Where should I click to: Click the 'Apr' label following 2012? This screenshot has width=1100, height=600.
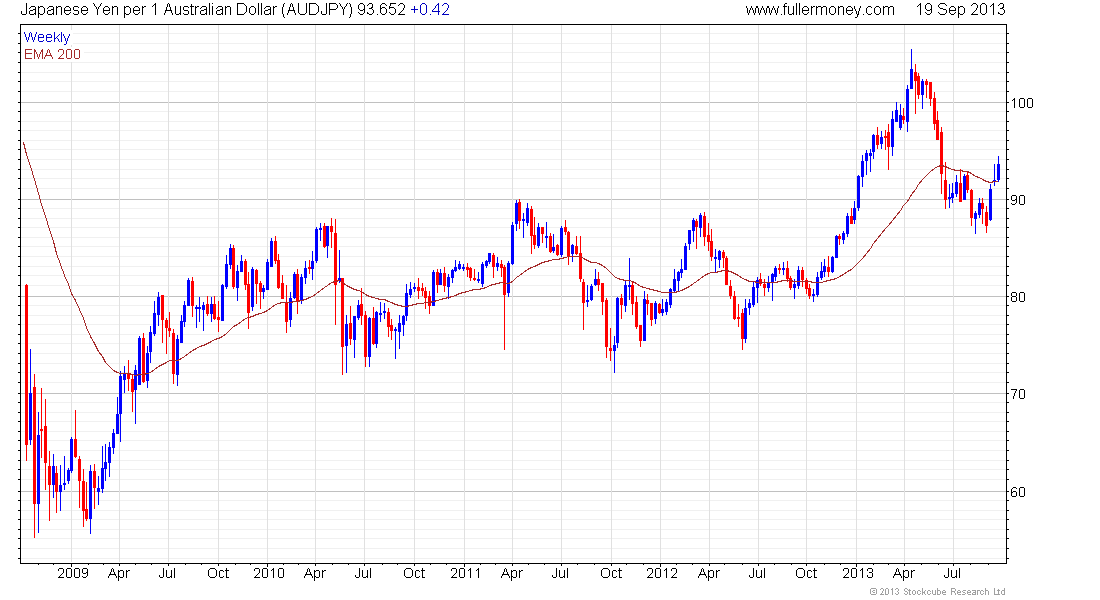click(x=709, y=574)
